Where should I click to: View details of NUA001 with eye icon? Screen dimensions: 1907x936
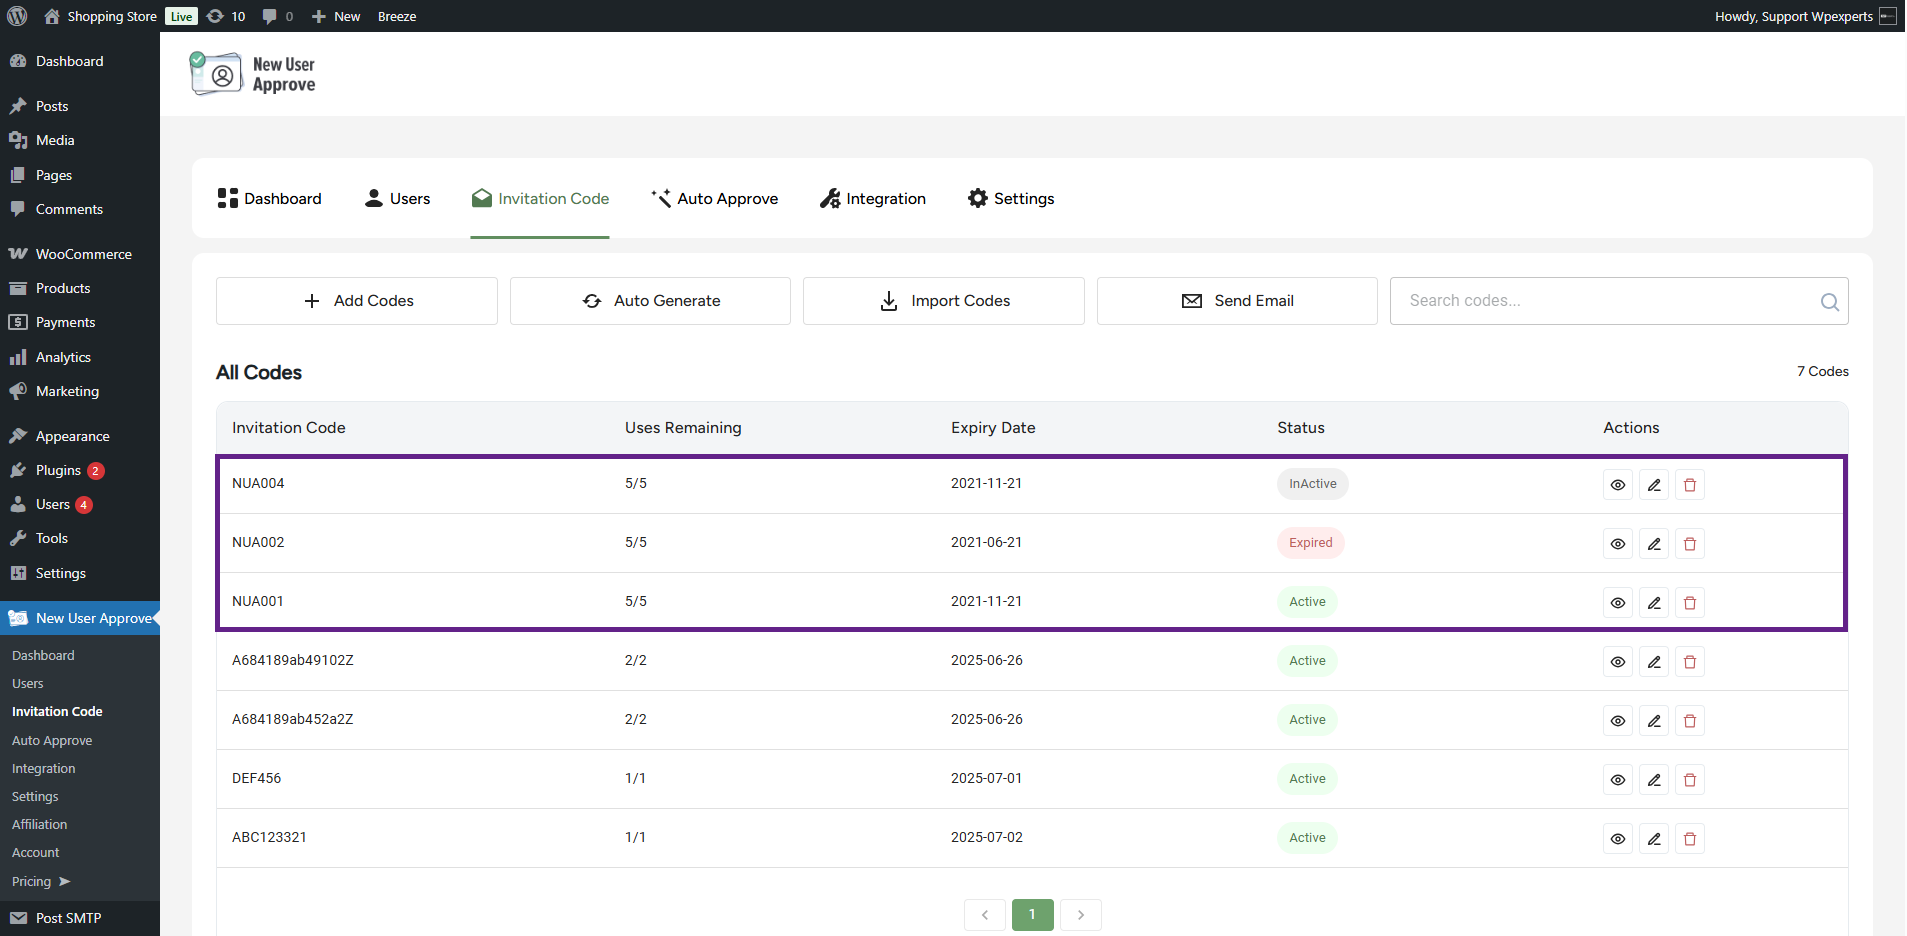1617,603
